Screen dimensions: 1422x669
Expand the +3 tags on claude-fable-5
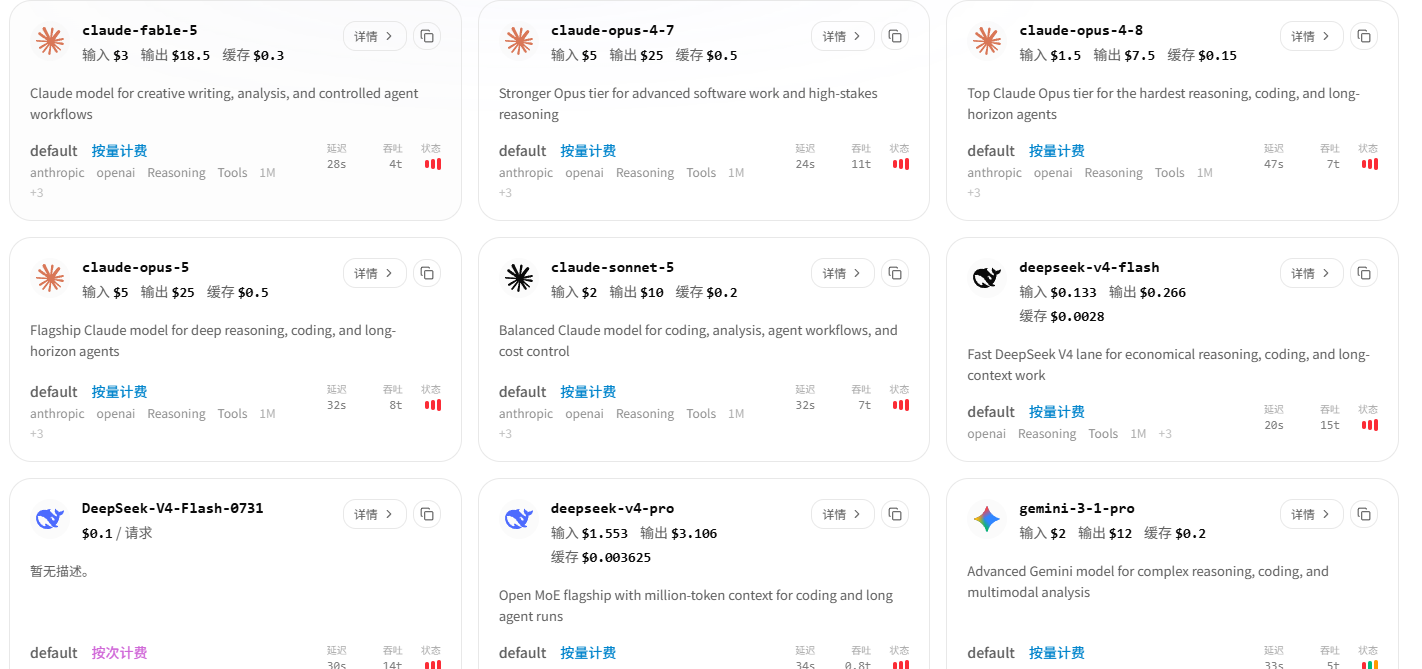[x=37, y=193]
